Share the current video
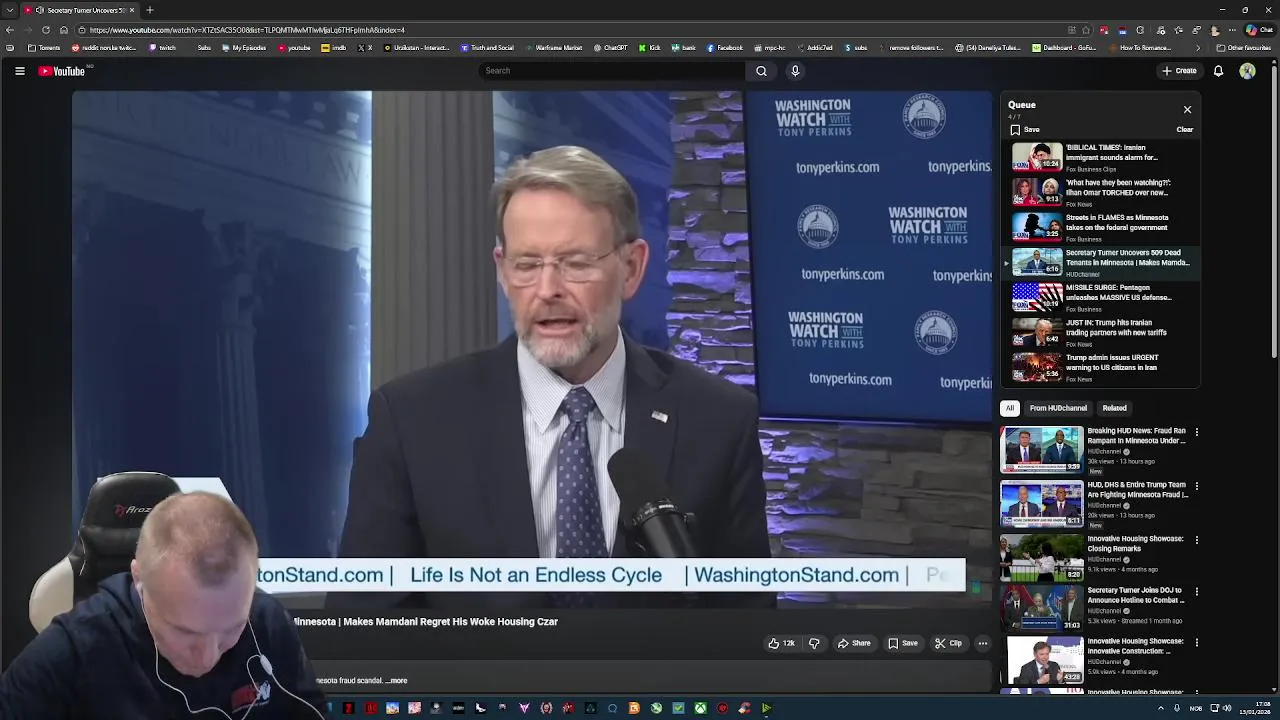The width and height of the screenshot is (1280, 720). pyautogui.click(x=854, y=644)
